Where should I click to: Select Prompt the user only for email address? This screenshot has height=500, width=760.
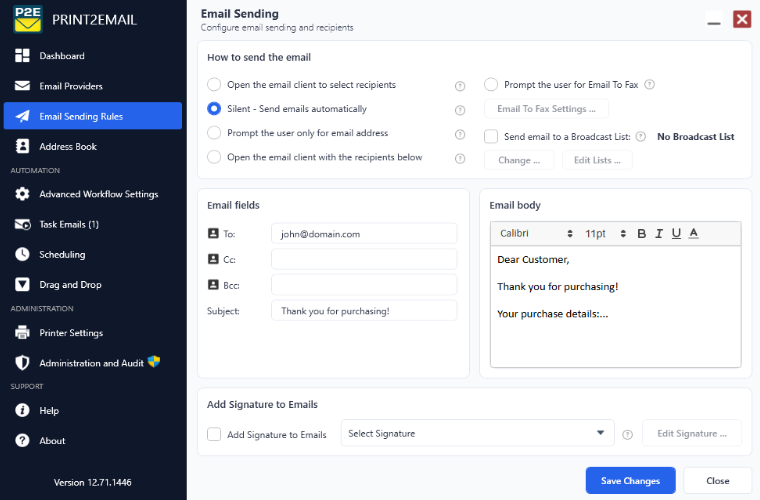coord(214,133)
